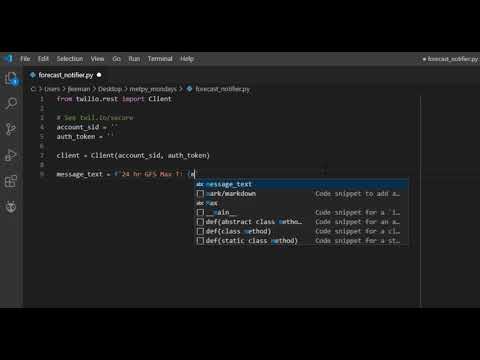Open the Selection menu
The width and height of the screenshot is (480, 360).
(x=70, y=59)
